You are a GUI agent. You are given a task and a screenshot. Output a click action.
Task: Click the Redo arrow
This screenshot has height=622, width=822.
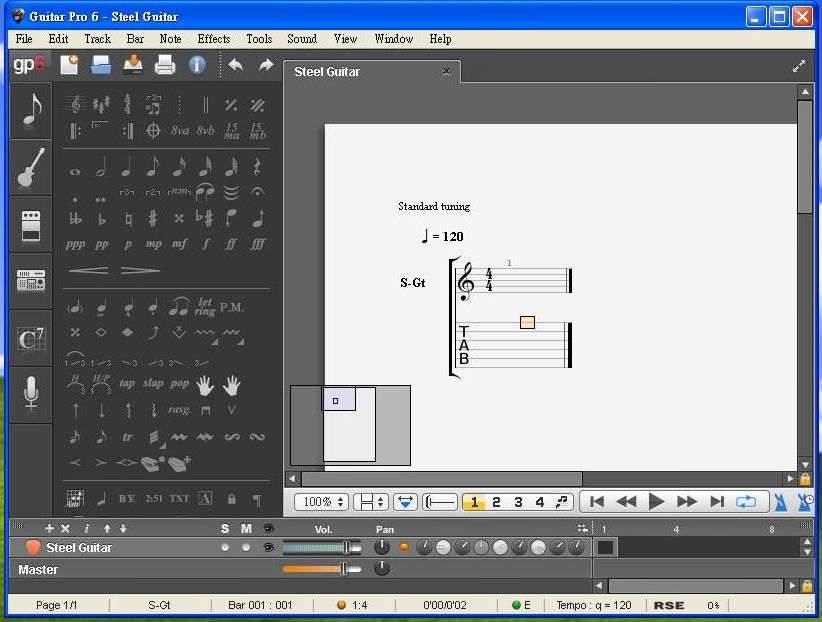pyautogui.click(x=266, y=65)
